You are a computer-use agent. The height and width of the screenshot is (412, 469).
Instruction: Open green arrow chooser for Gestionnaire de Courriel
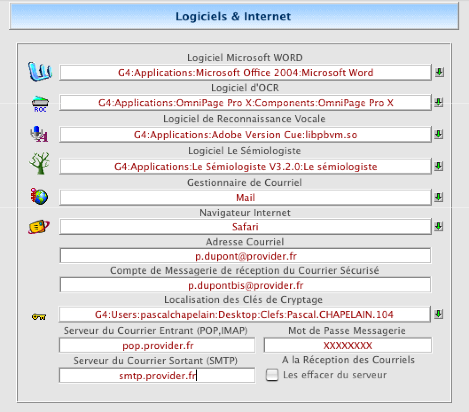coord(439,197)
